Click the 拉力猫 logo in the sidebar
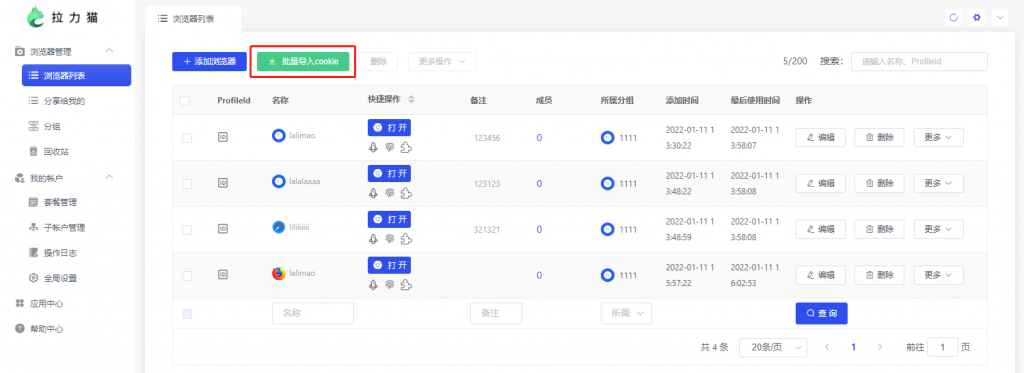The height and width of the screenshot is (373, 1024). click(x=63, y=18)
